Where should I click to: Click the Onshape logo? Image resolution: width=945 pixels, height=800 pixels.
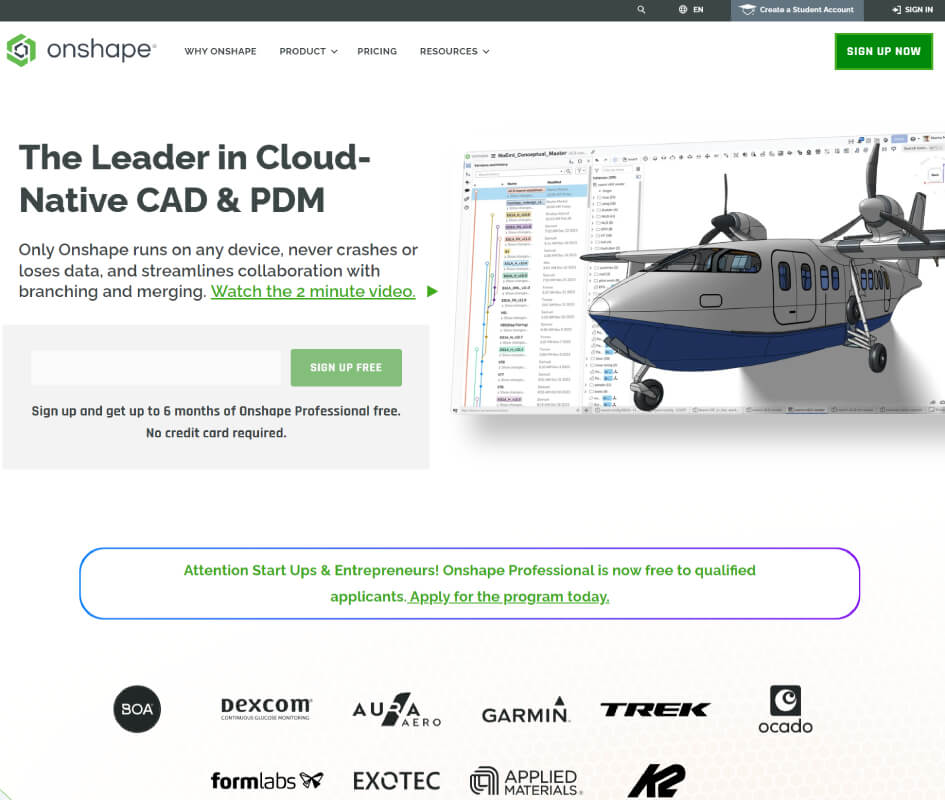tap(81, 50)
